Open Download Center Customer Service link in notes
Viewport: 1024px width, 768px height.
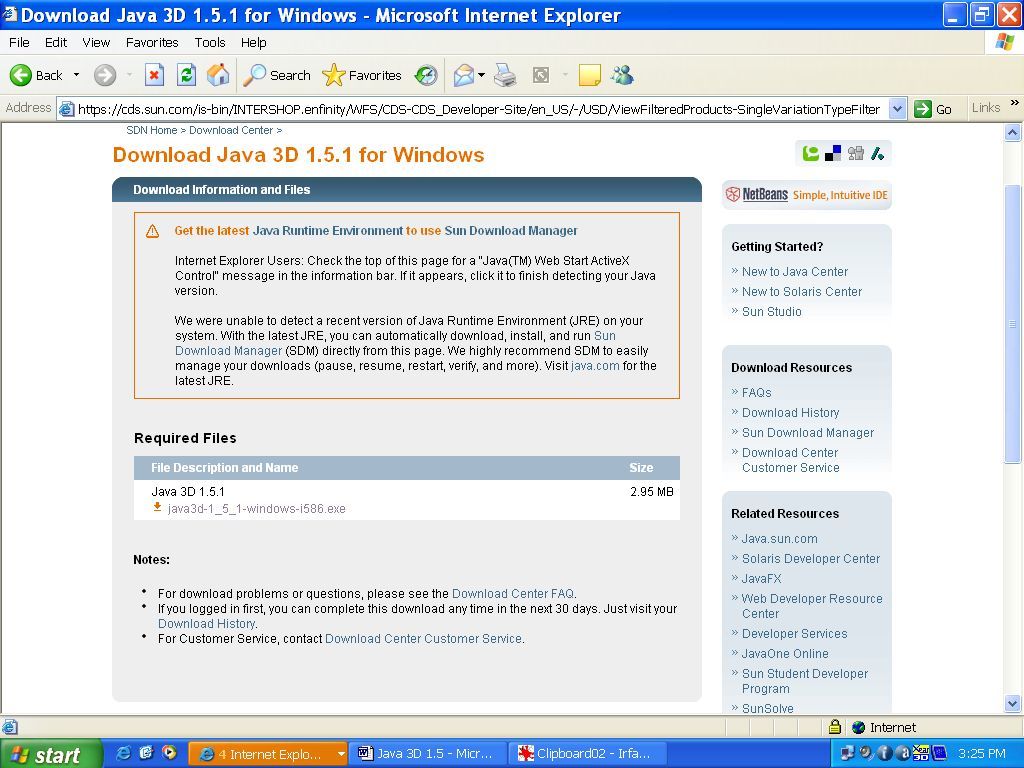423,639
